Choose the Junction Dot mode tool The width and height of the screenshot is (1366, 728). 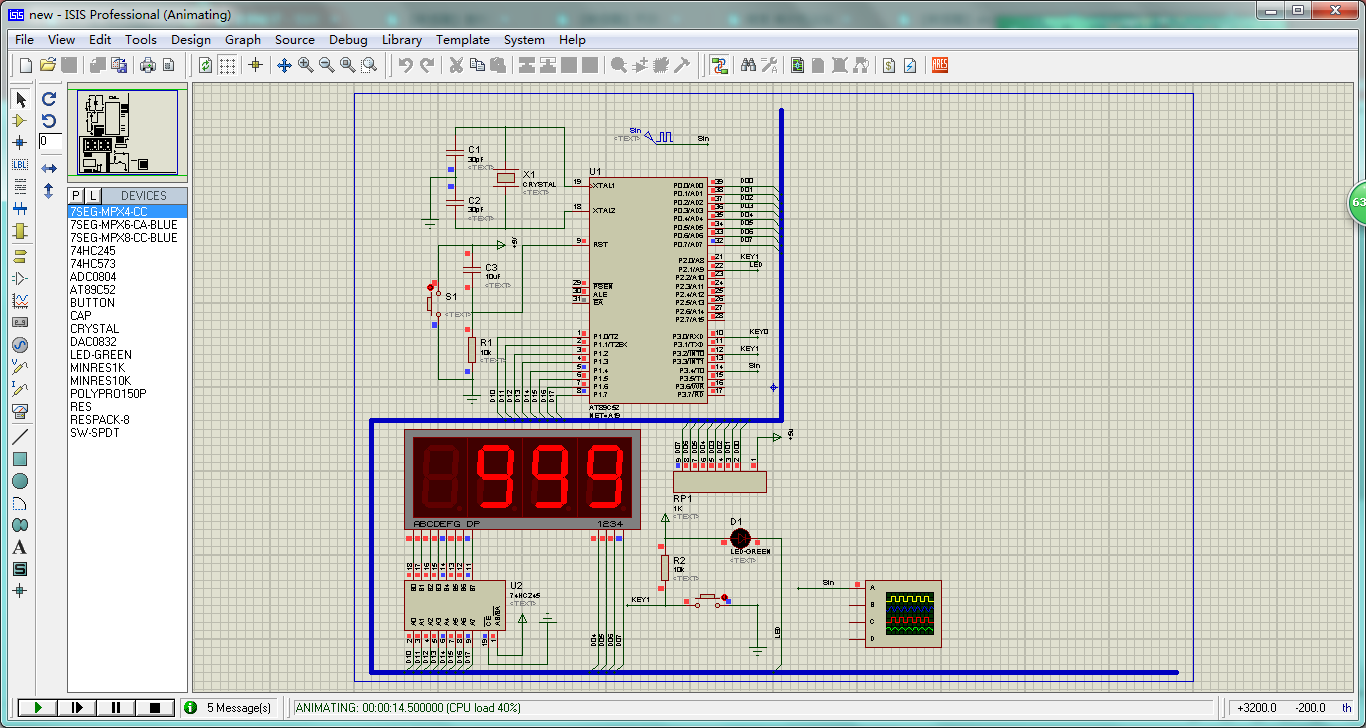20,143
